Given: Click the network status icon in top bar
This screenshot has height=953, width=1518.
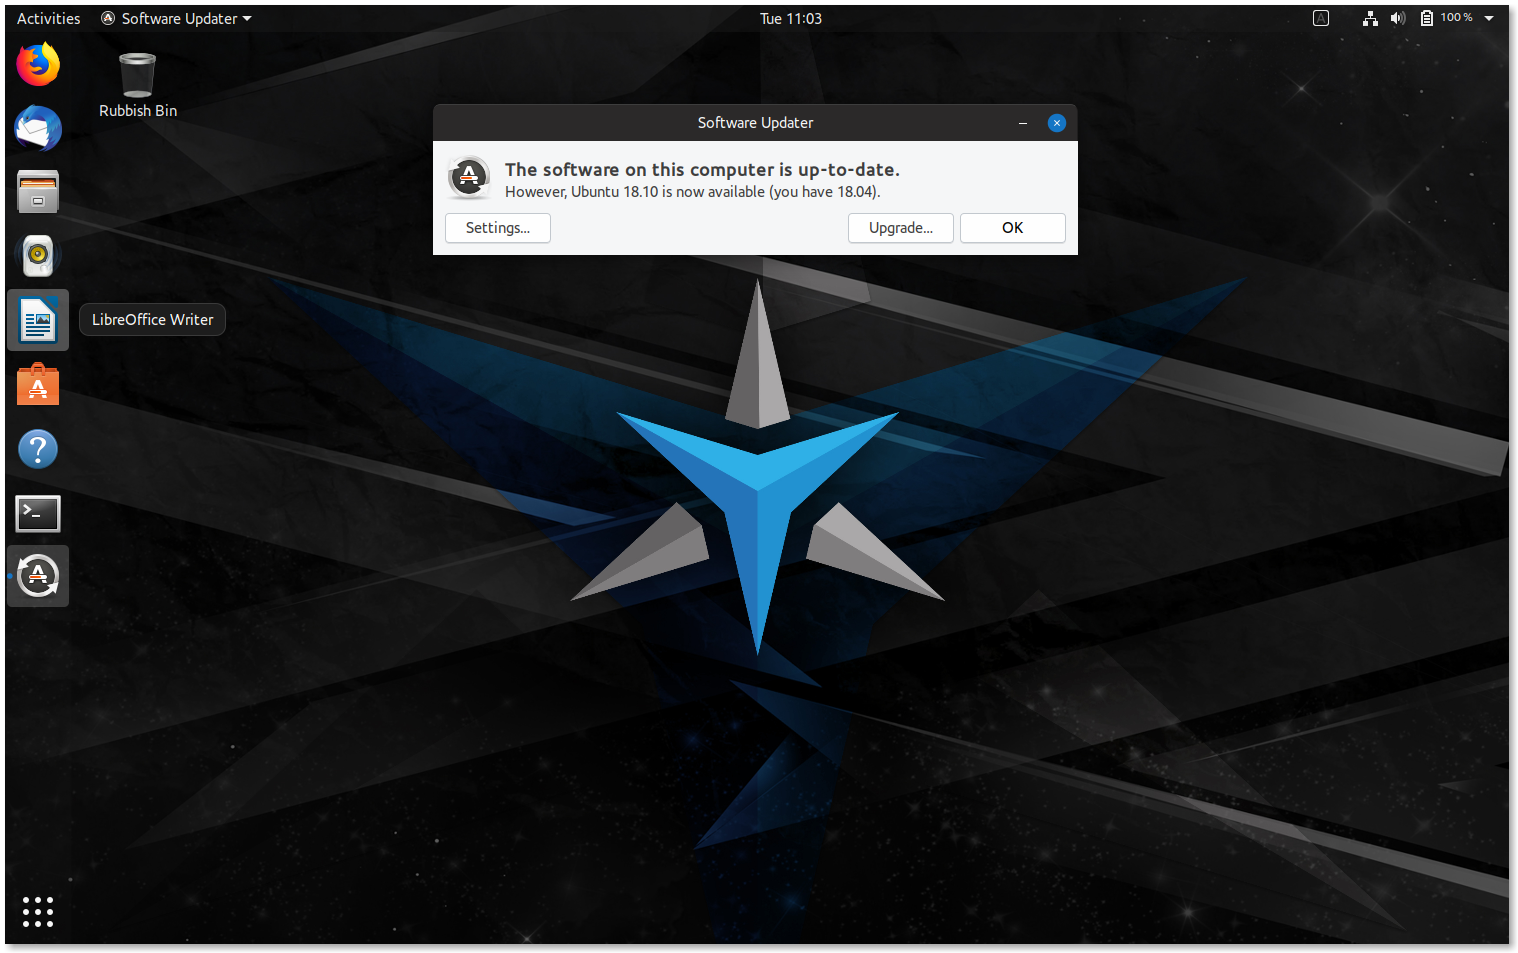Looking at the screenshot, I should [x=1370, y=18].
